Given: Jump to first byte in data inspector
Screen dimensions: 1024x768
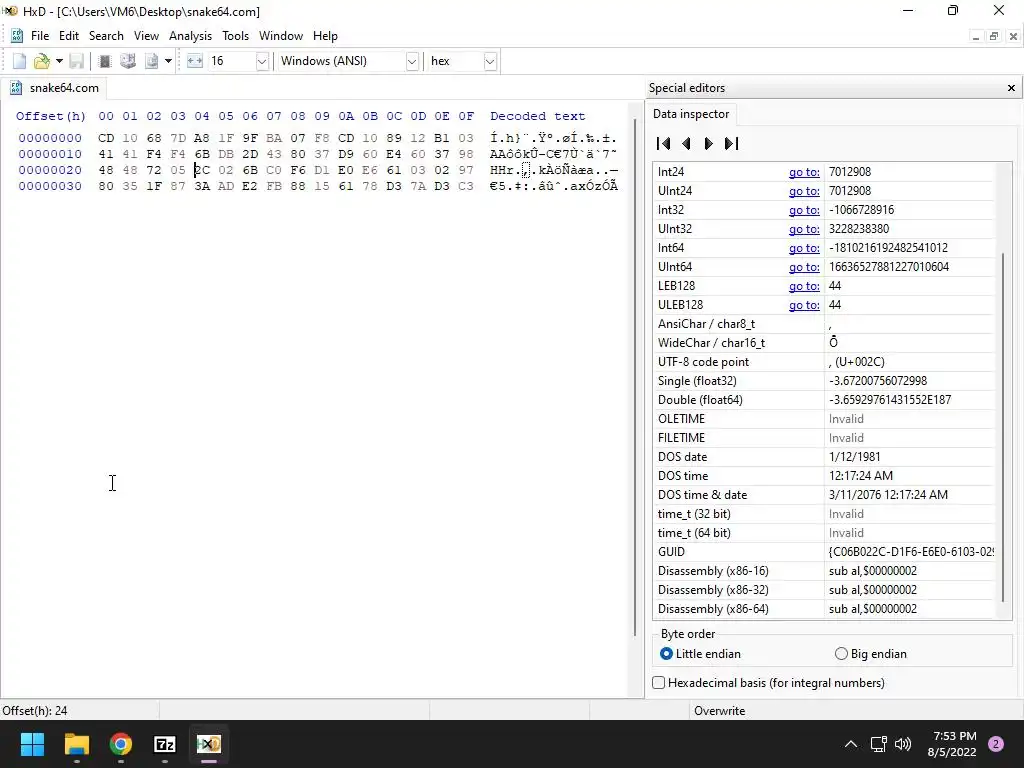Looking at the screenshot, I should [x=664, y=144].
